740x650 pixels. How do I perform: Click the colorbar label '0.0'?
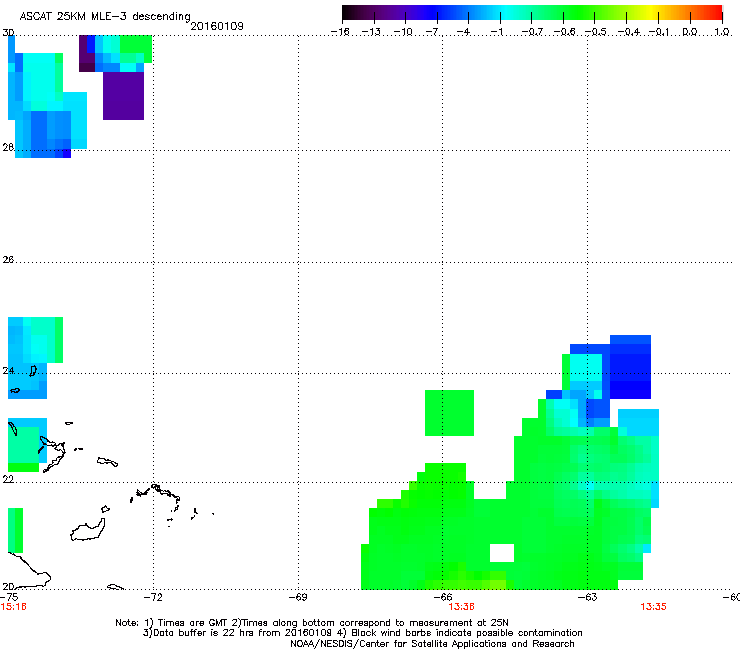coord(690,32)
